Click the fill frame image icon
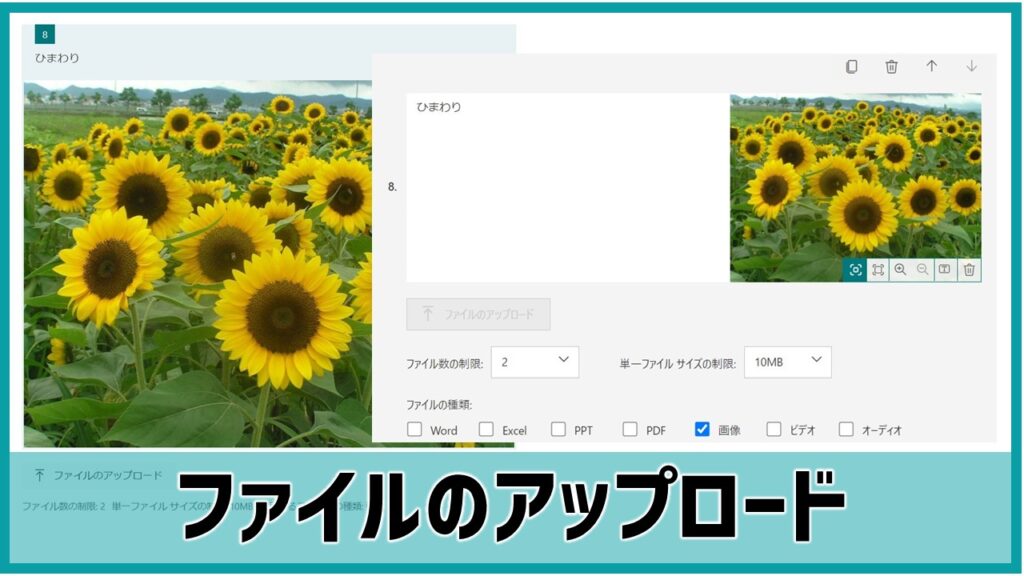This screenshot has width=1024, height=576. 878,270
